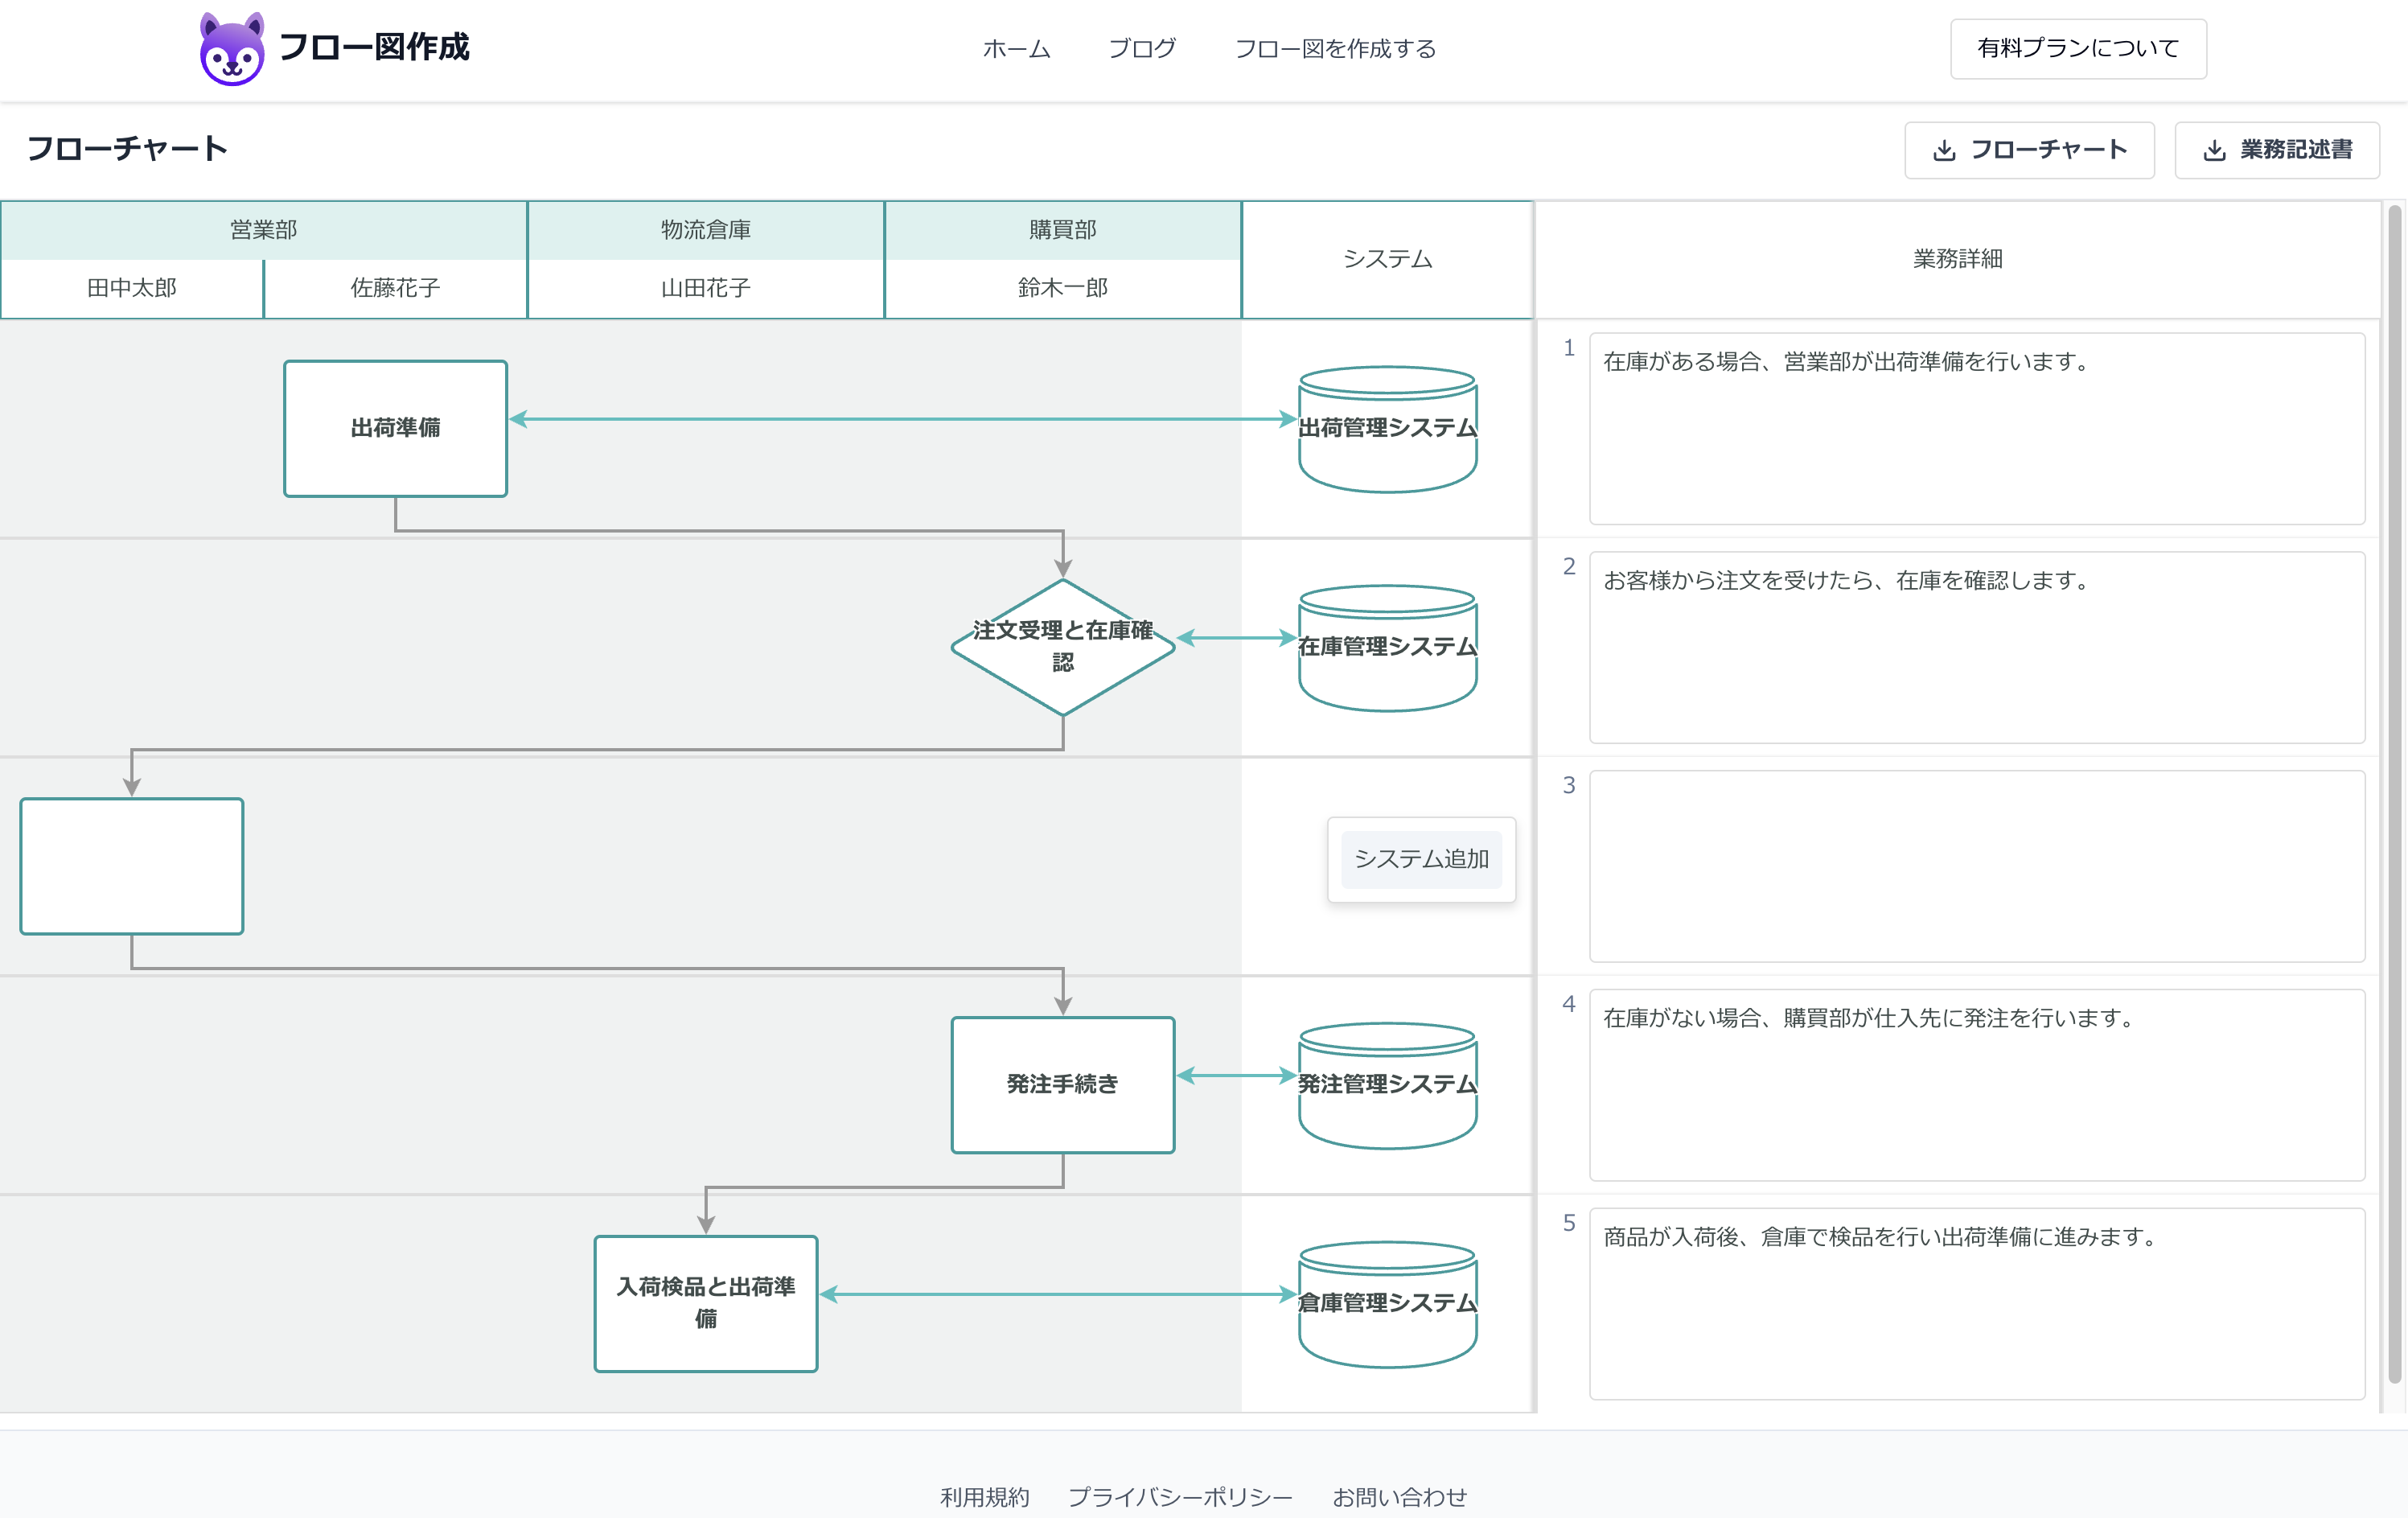Download the フローチャート file
2408x1518 pixels.
pos(2029,150)
